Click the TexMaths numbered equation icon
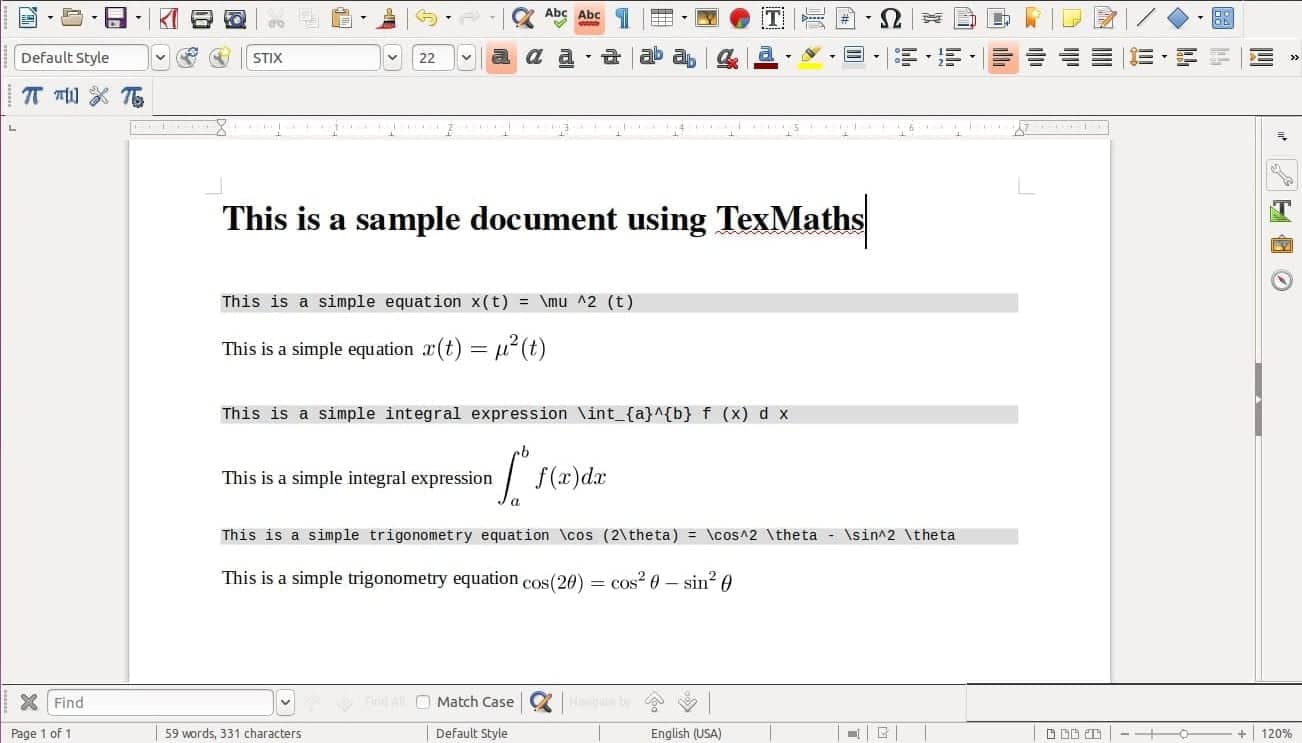The height and width of the screenshot is (743, 1302). 66,96
